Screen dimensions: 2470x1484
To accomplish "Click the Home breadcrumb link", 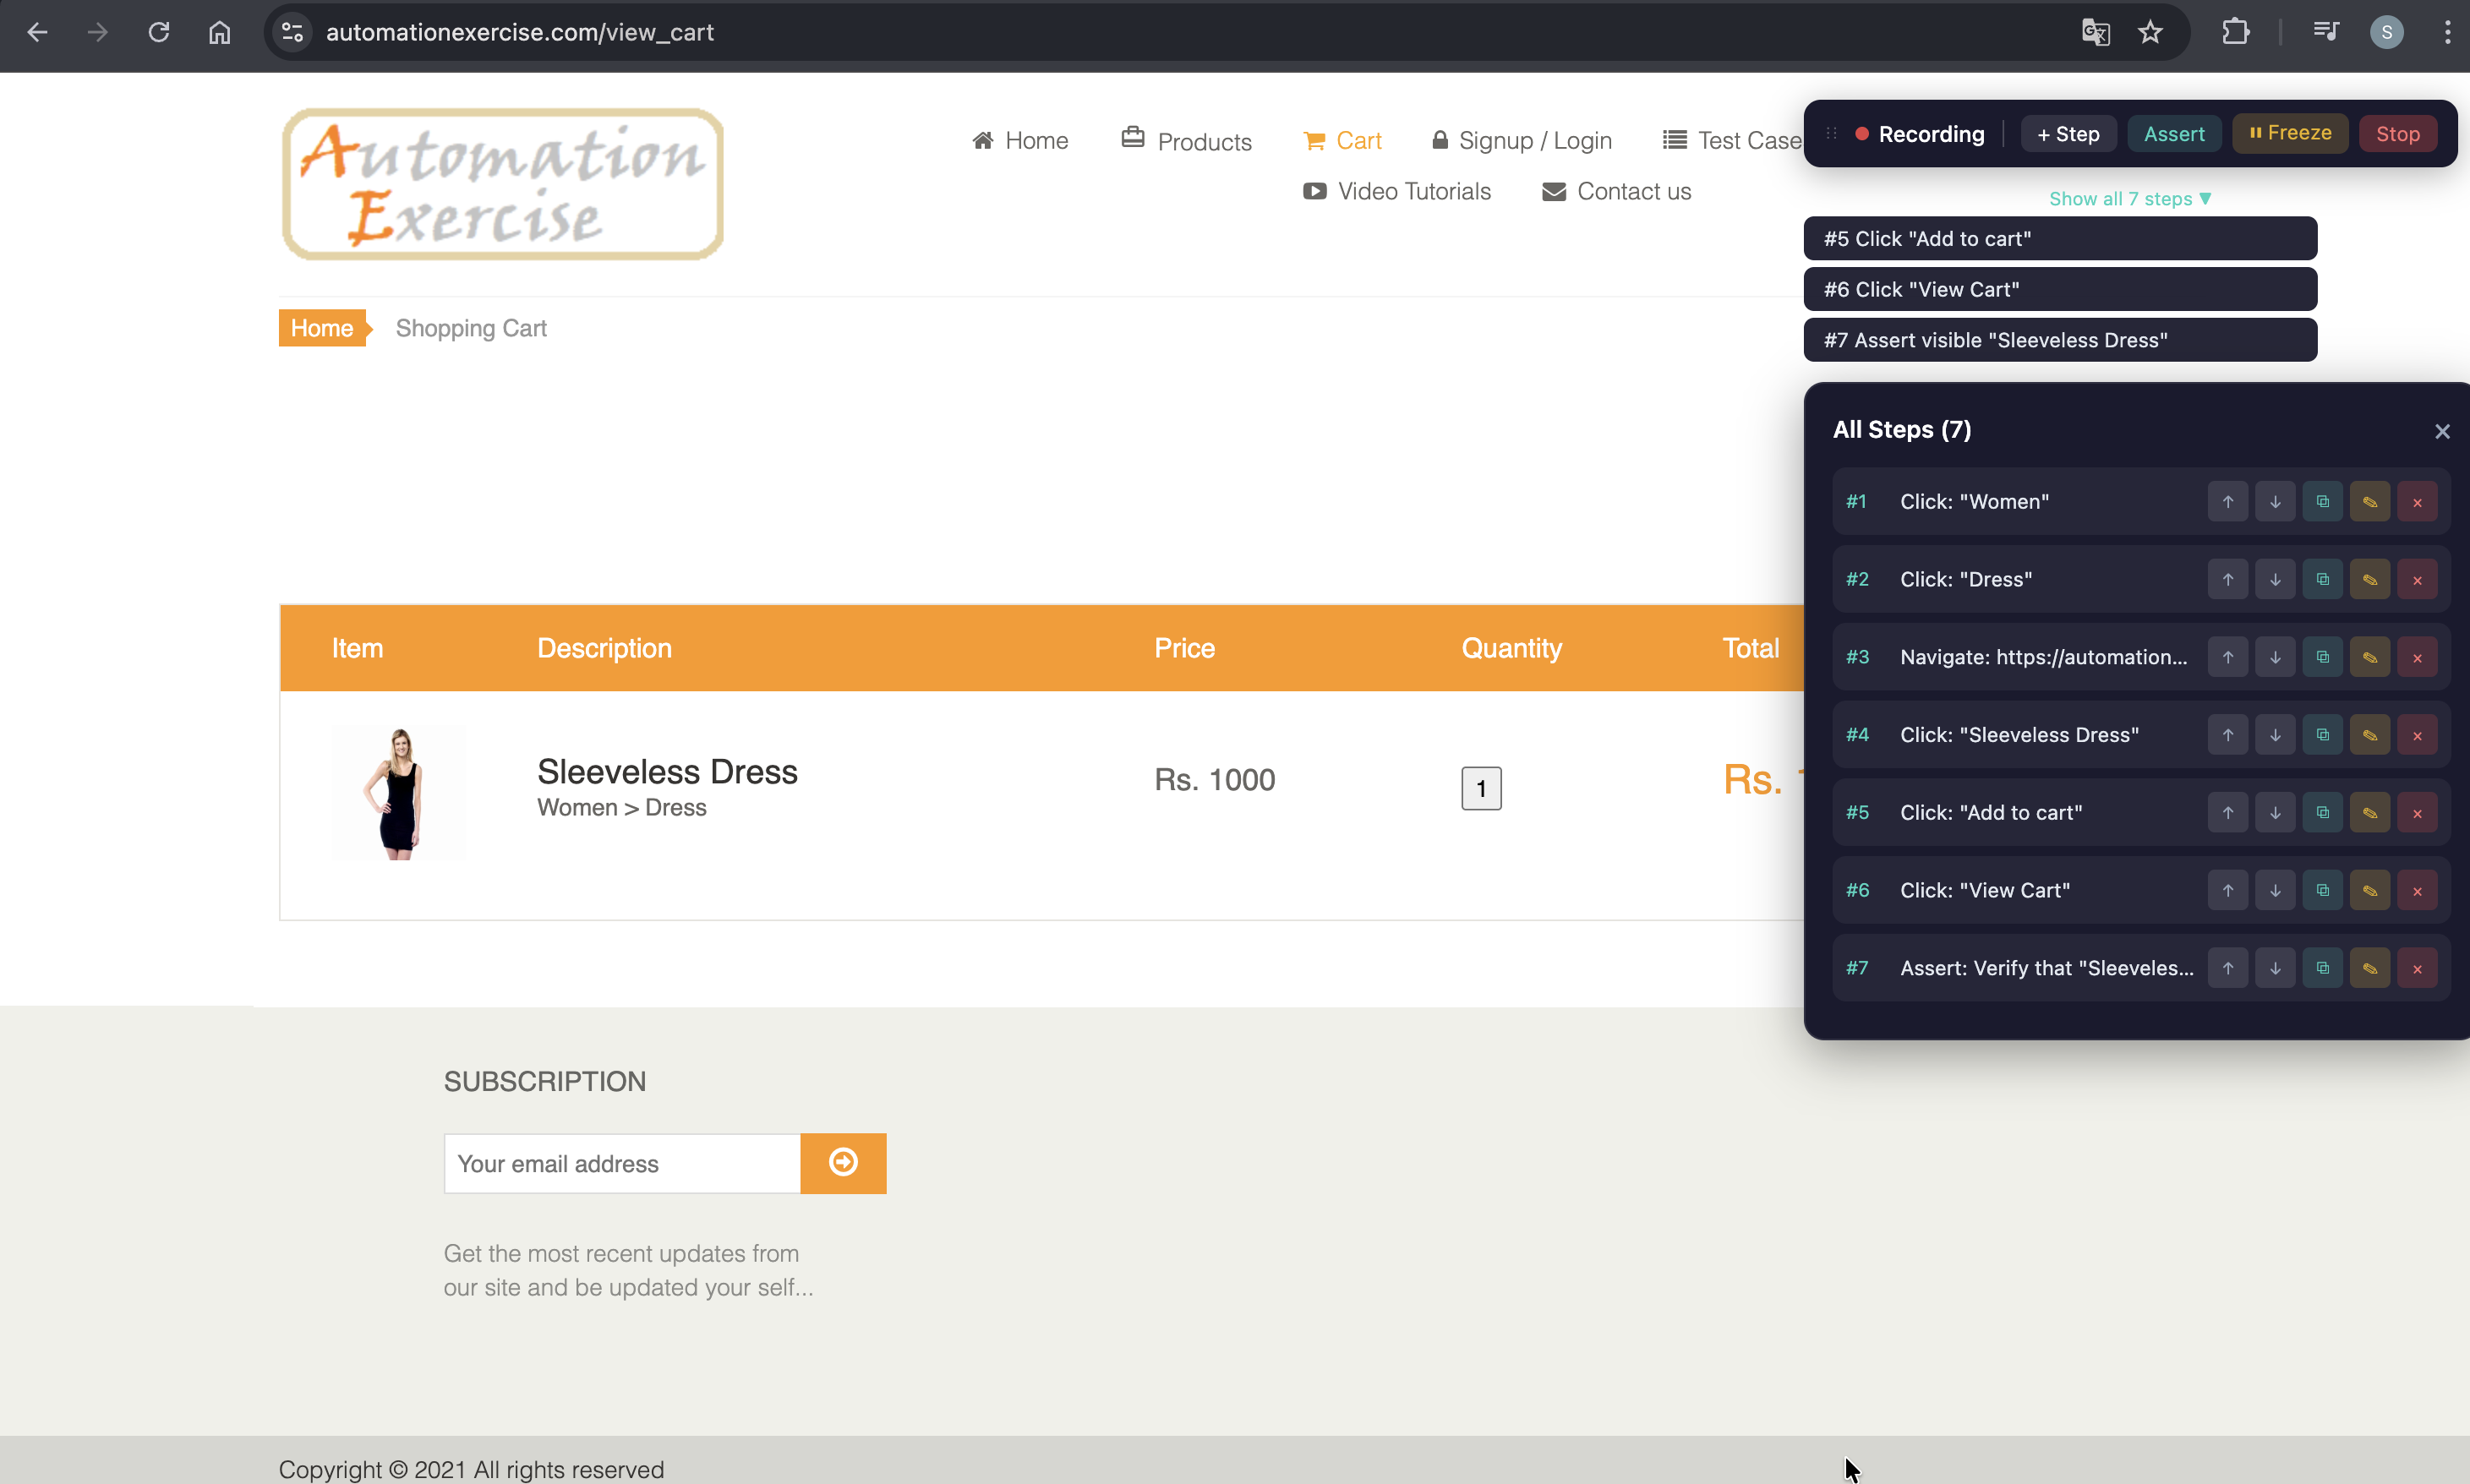I will point(321,329).
